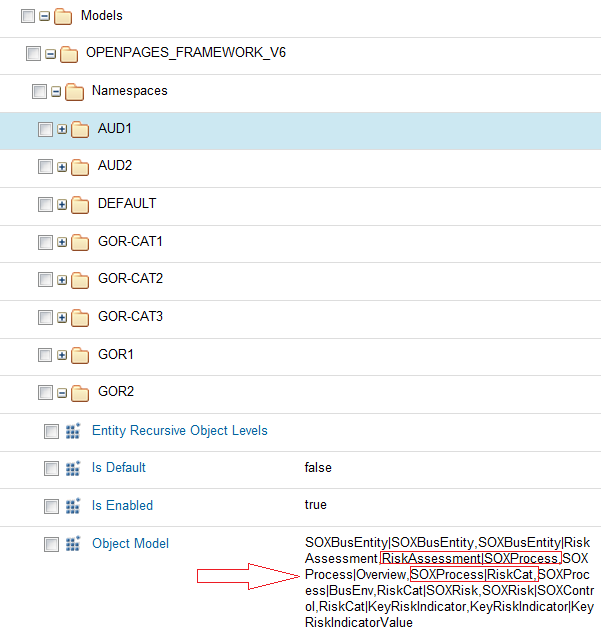
Task: Click the GOR1 folder icon
Action: point(80,355)
